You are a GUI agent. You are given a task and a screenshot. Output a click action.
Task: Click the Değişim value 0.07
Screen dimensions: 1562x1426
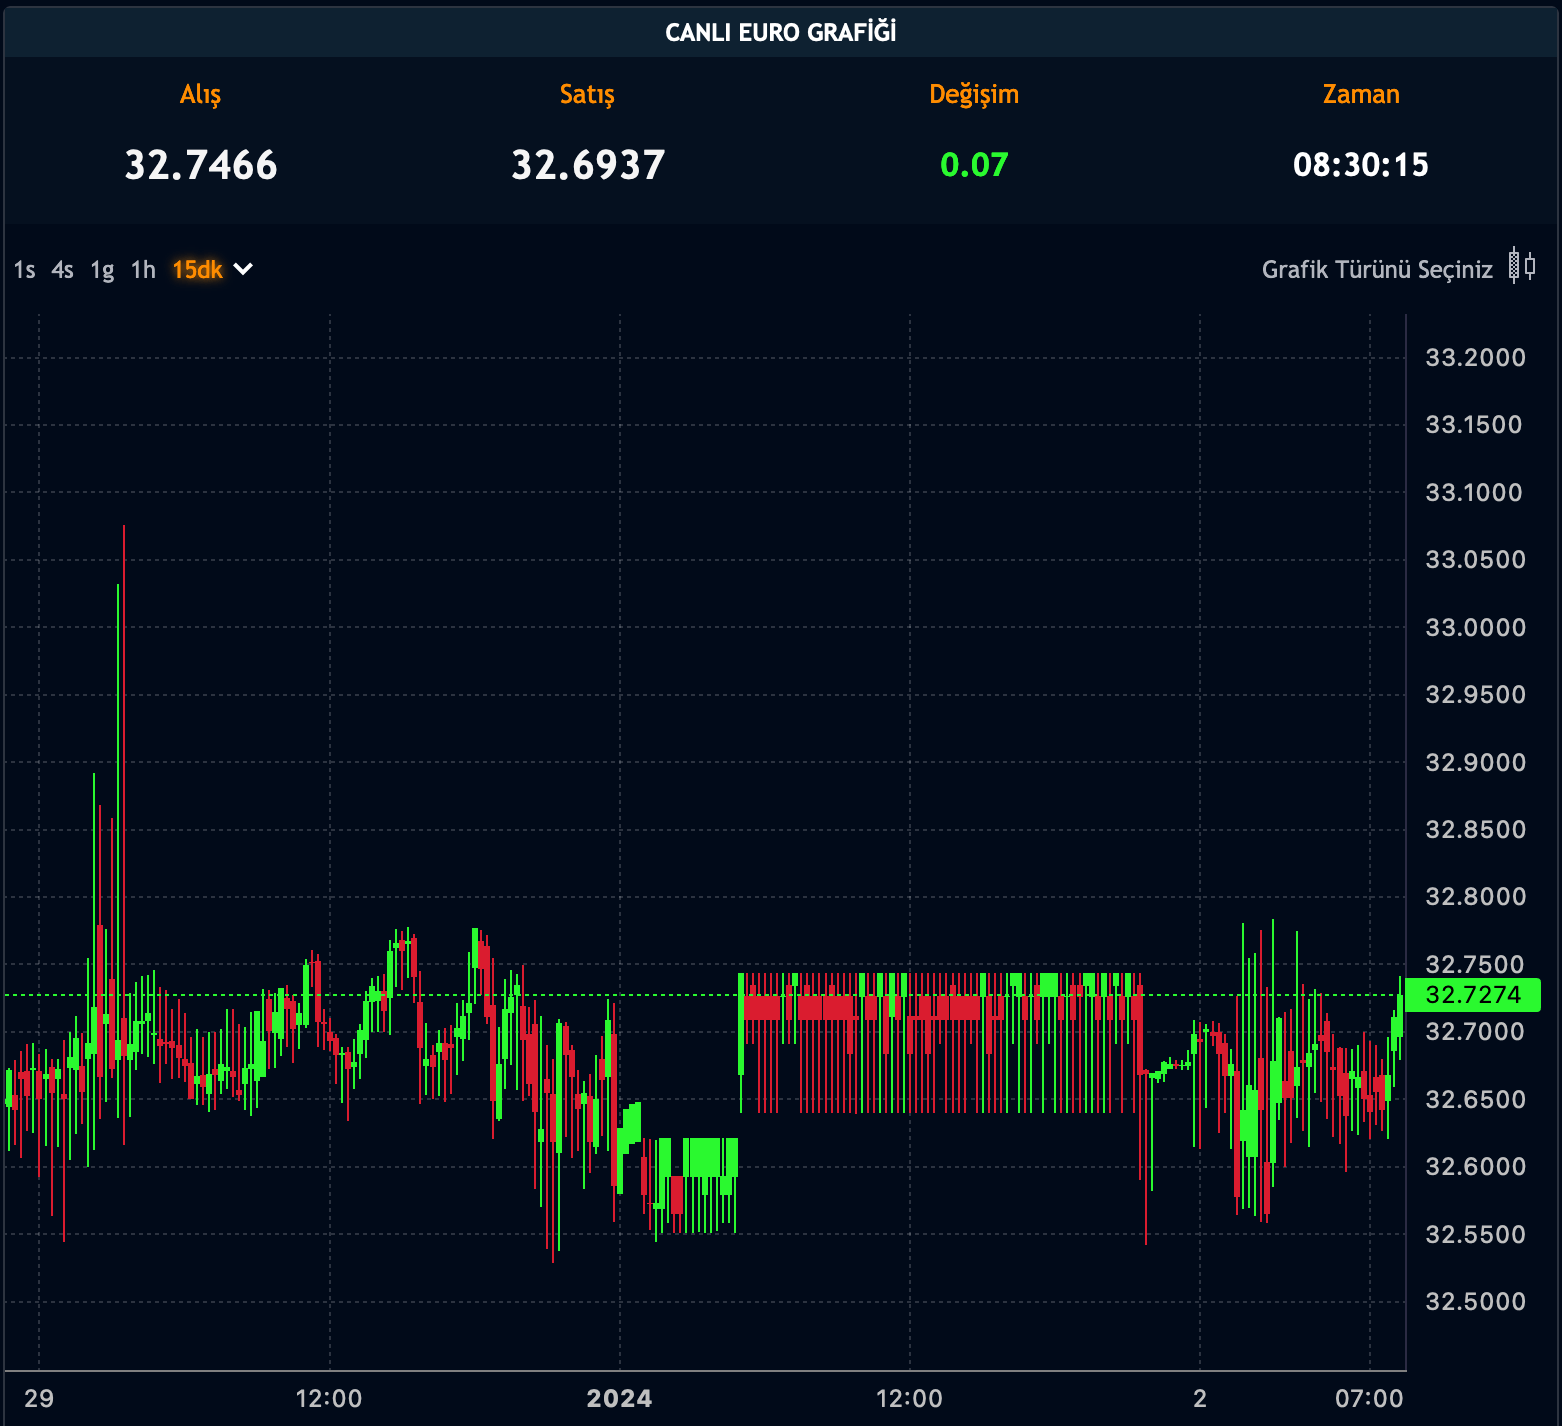[x=974, y=165]
